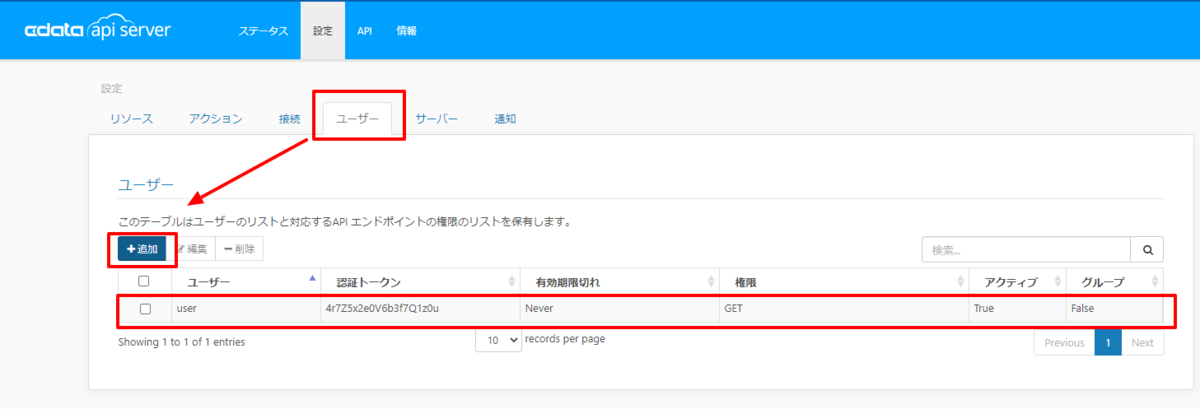Sort by the ユーザー column header
This screenshot has height=409, width=1200.
point(244,282)
